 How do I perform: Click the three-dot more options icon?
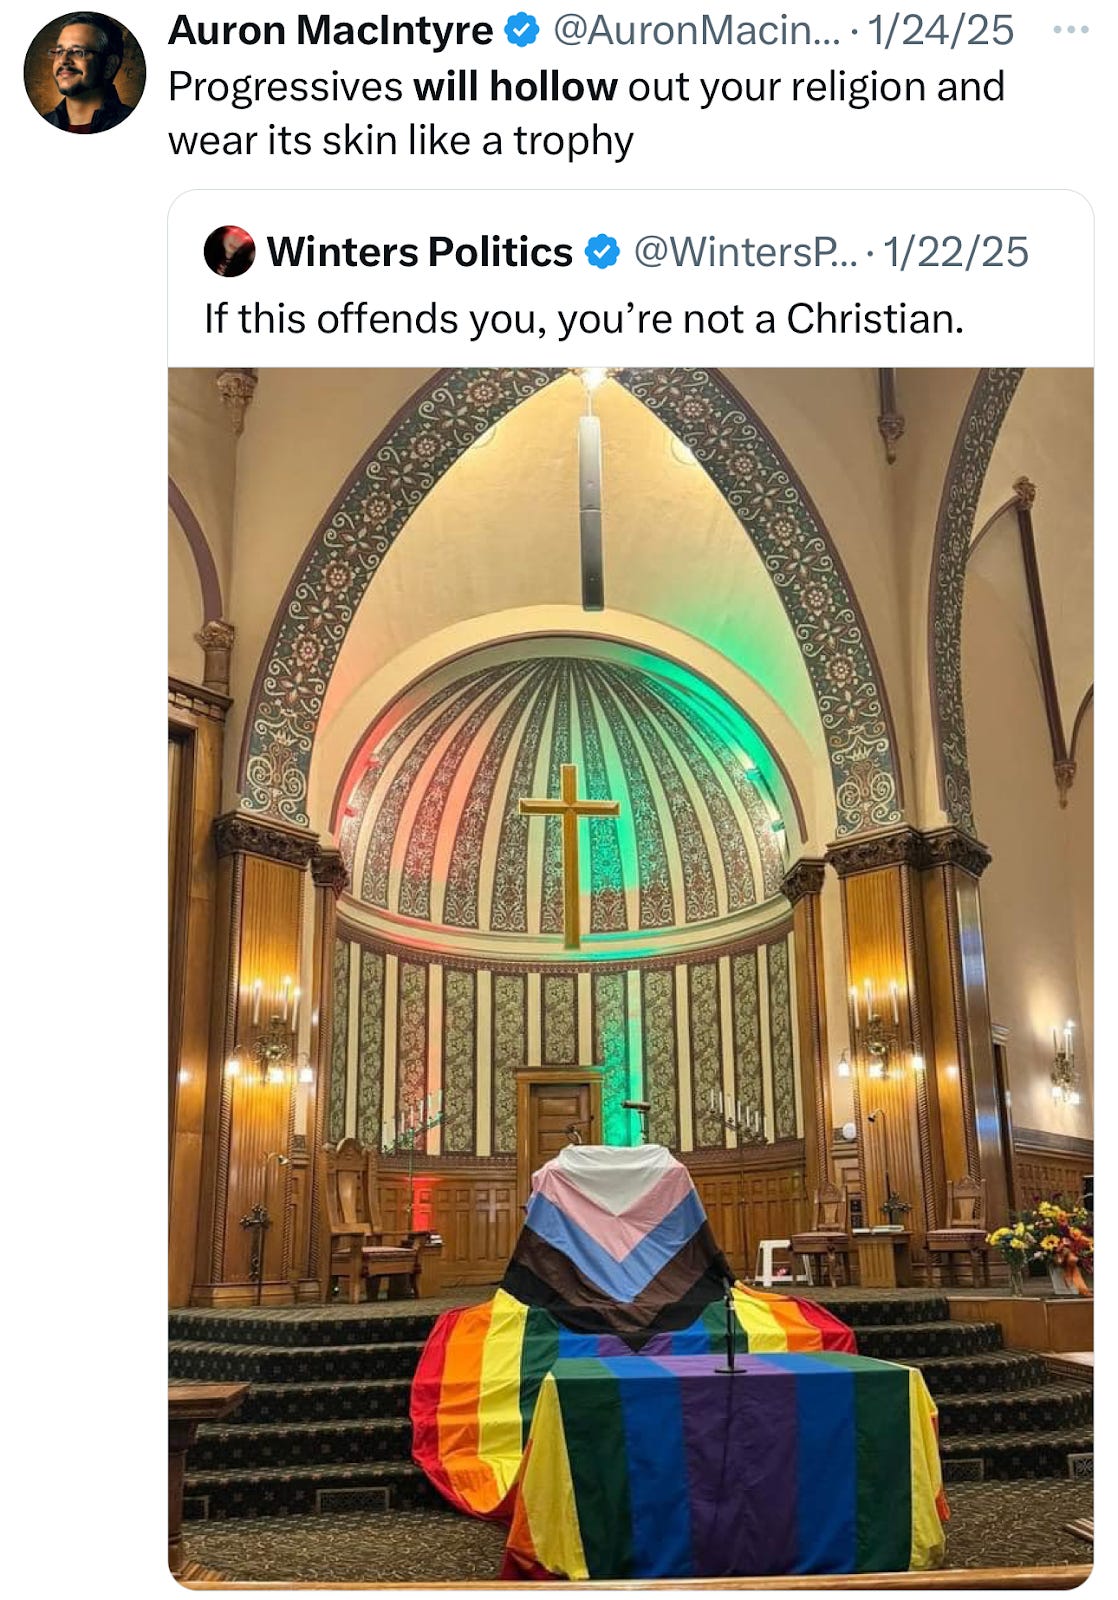pyautogui.click(x=1071, y=30)
